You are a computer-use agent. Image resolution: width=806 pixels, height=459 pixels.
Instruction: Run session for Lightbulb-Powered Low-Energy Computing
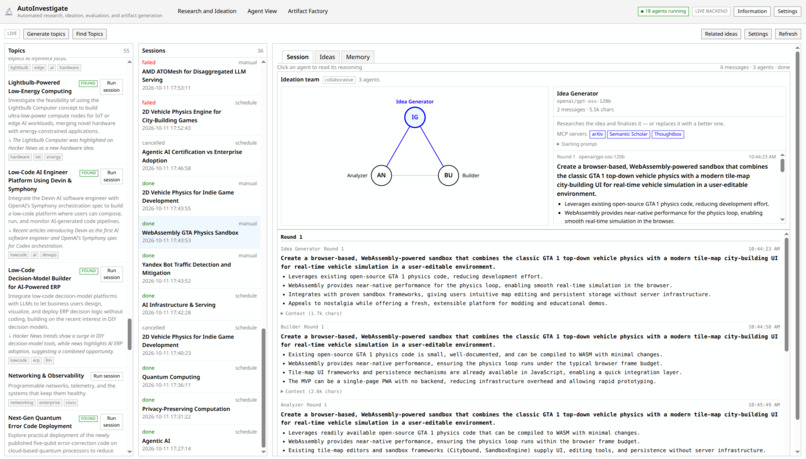point(112,86)
